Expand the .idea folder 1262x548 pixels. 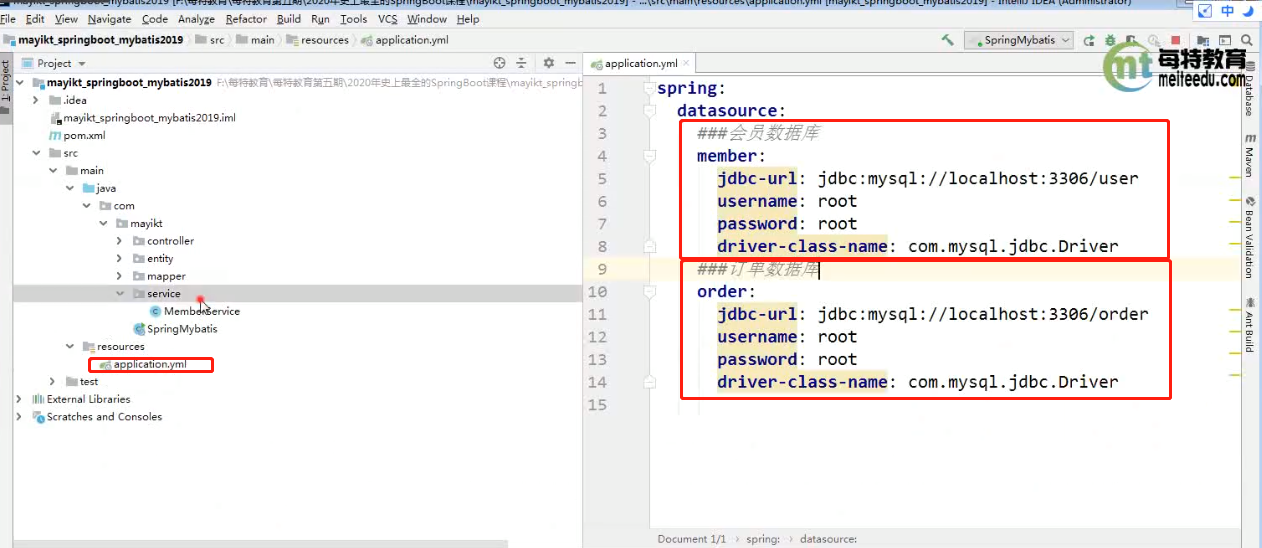38,100
